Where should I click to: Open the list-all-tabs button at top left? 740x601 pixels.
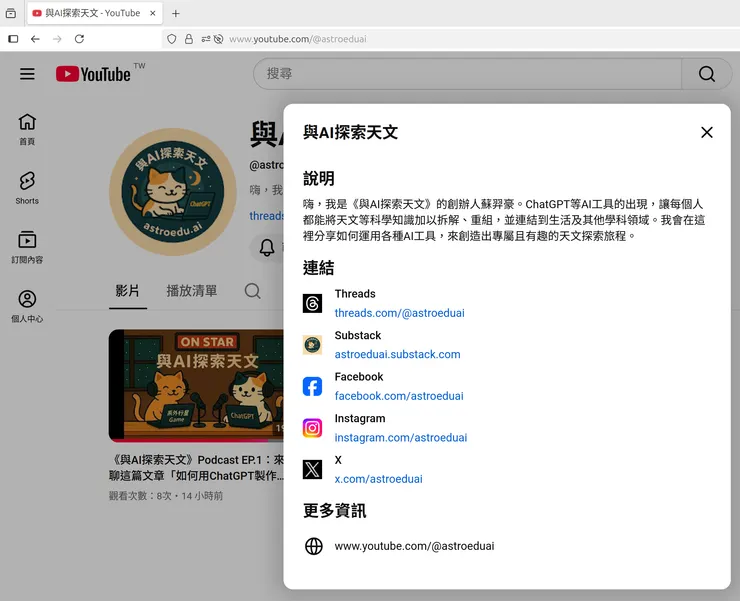point(10,13)
